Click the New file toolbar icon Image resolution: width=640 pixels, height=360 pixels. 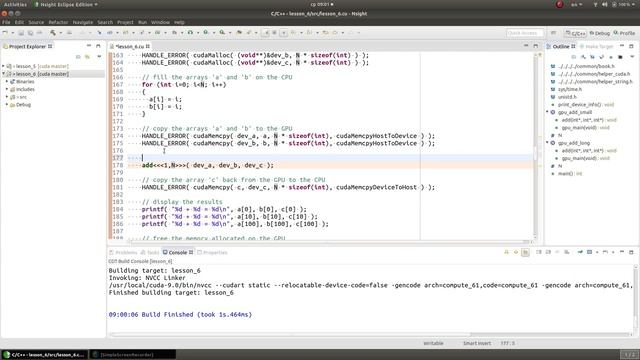tap(5, 33)
